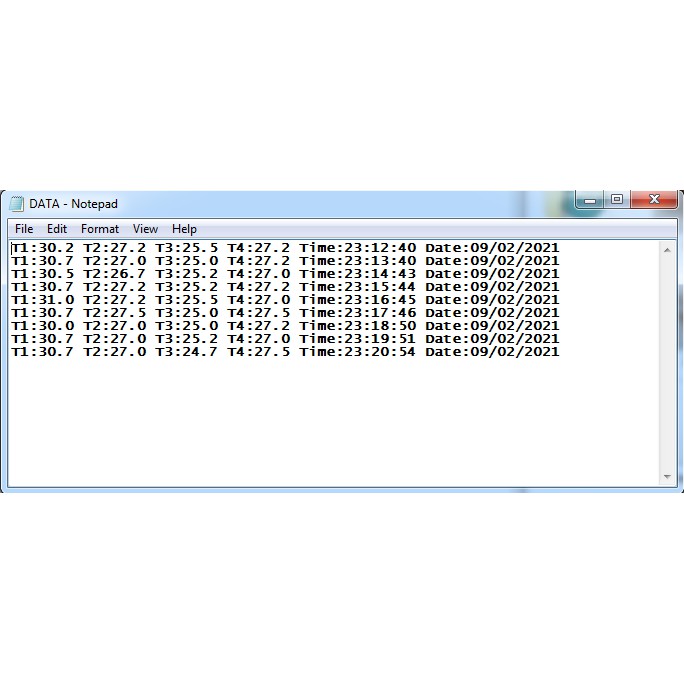The image size is (684, 684).
Task: Open the Format menu
Action: pos(100,229)
